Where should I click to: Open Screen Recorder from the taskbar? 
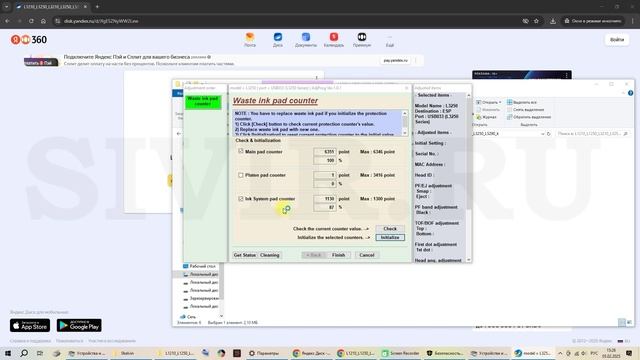coord(401,353)
